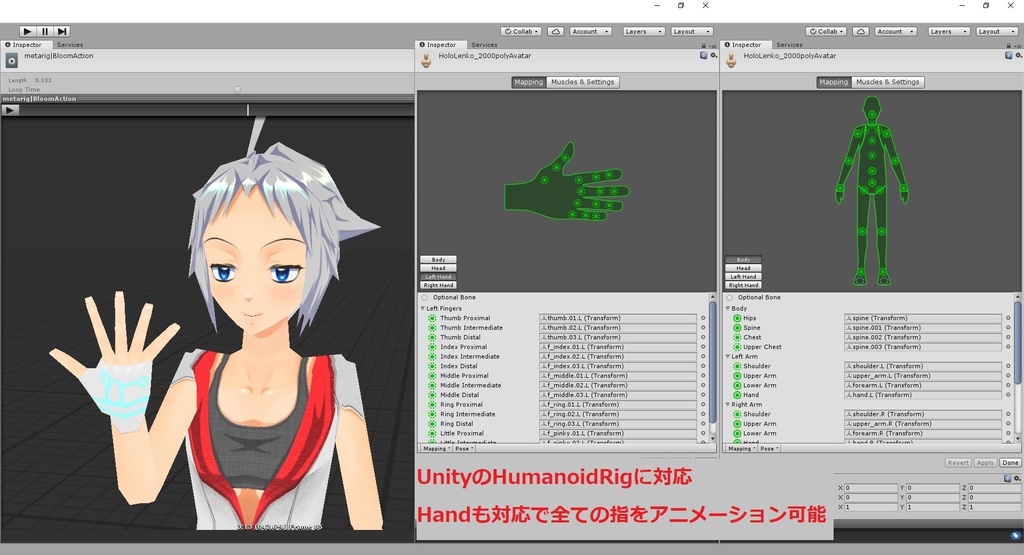Image resolution: width=1024 pixels, height=555 pixels.
Task: Click the Revert button
Action: tap(958, 462)
